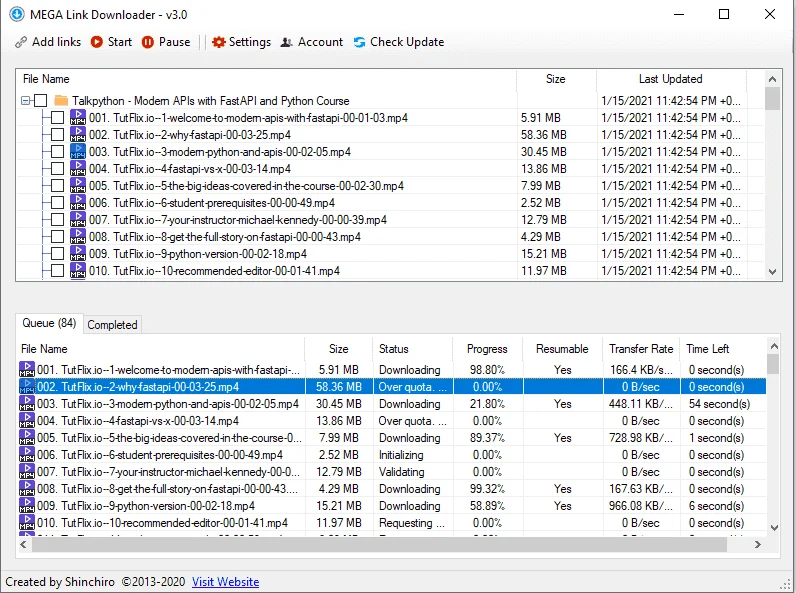The height and width of the screenshot is (593, 796).
Task: Click the Start button label
Action: [120, 42]
